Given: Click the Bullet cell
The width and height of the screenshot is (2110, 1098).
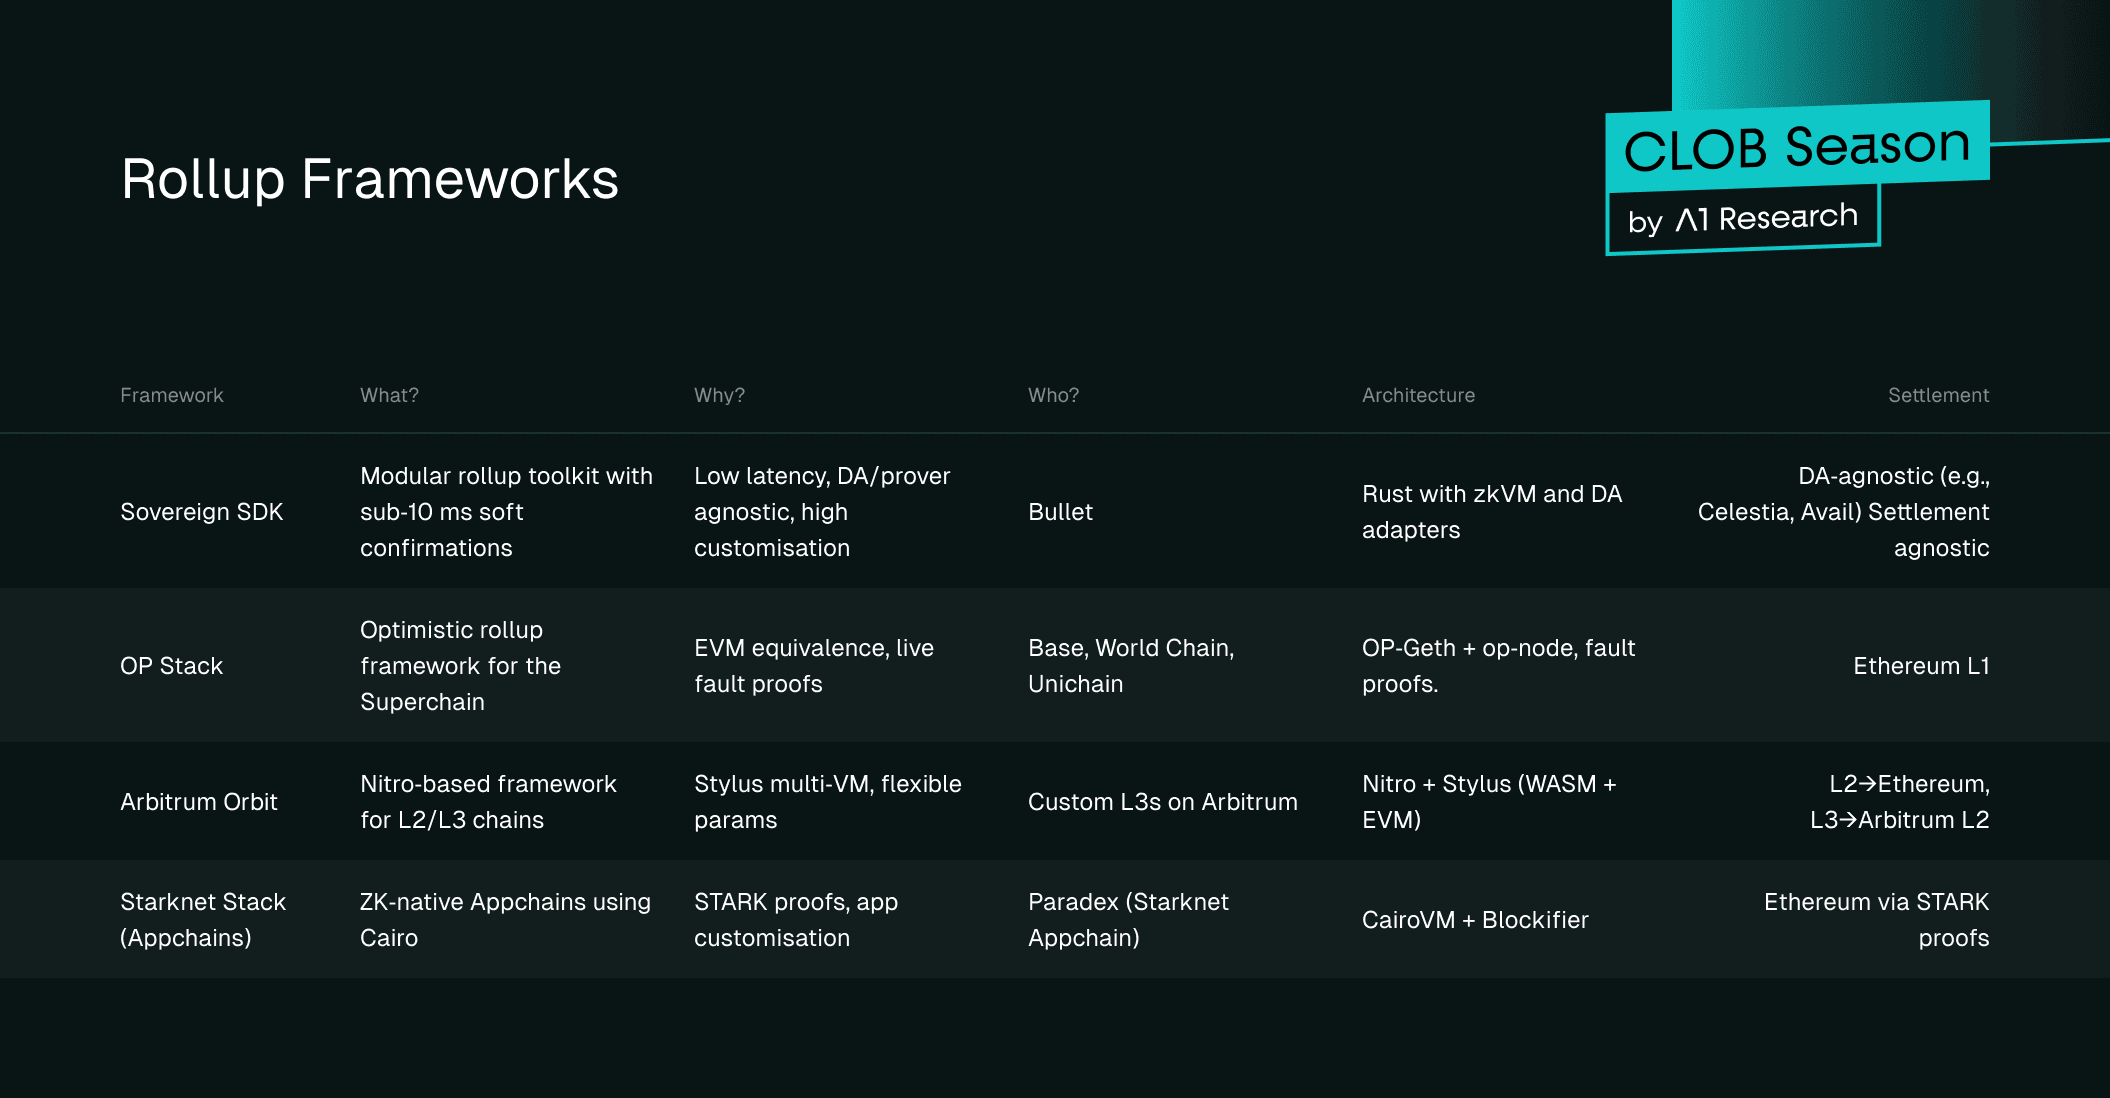Looking at the screenshot, I should [1060, 512].
